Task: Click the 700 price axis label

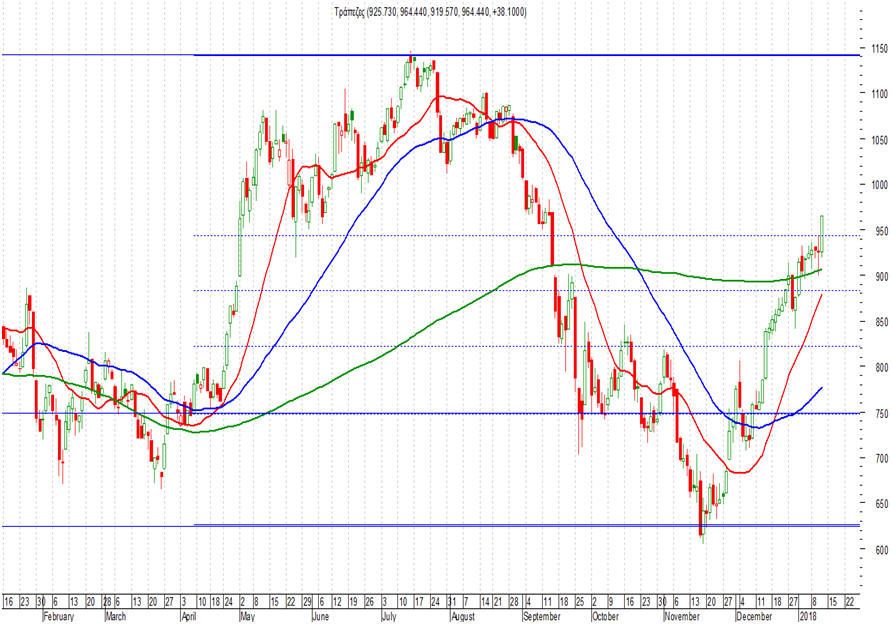Action: pyautogui.click(x=881, y=458)
